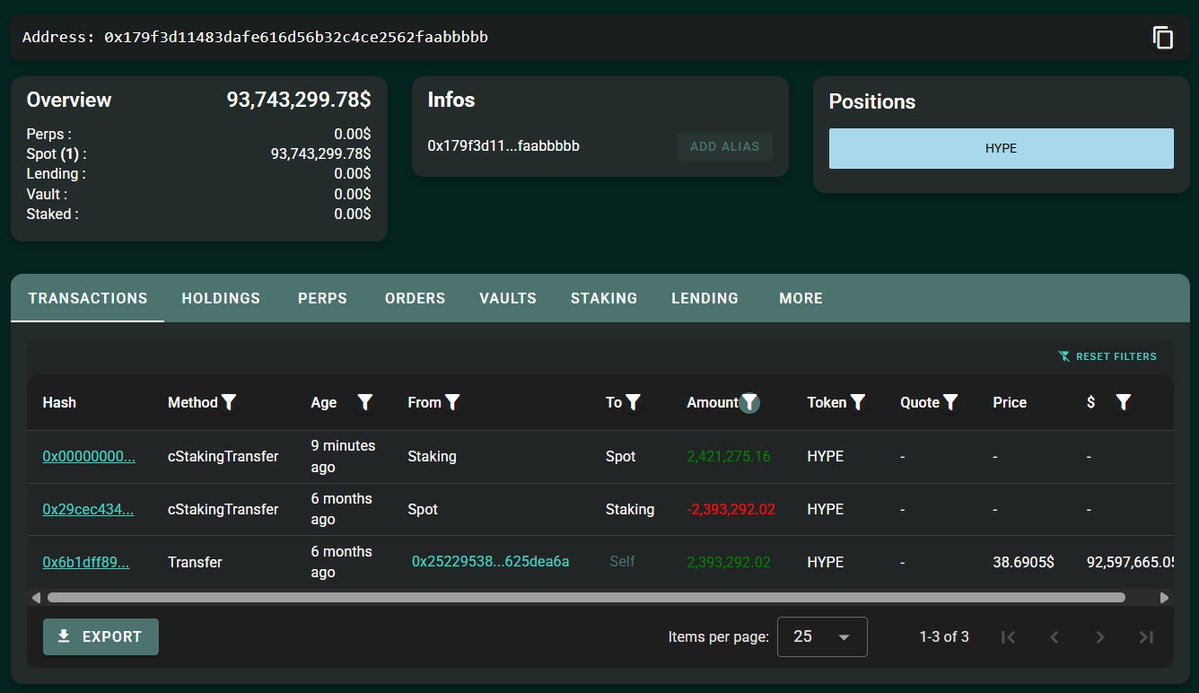Go to the next page of transactions
The width and height of the screenshot is (1199, 693).
click(1100, 636)
